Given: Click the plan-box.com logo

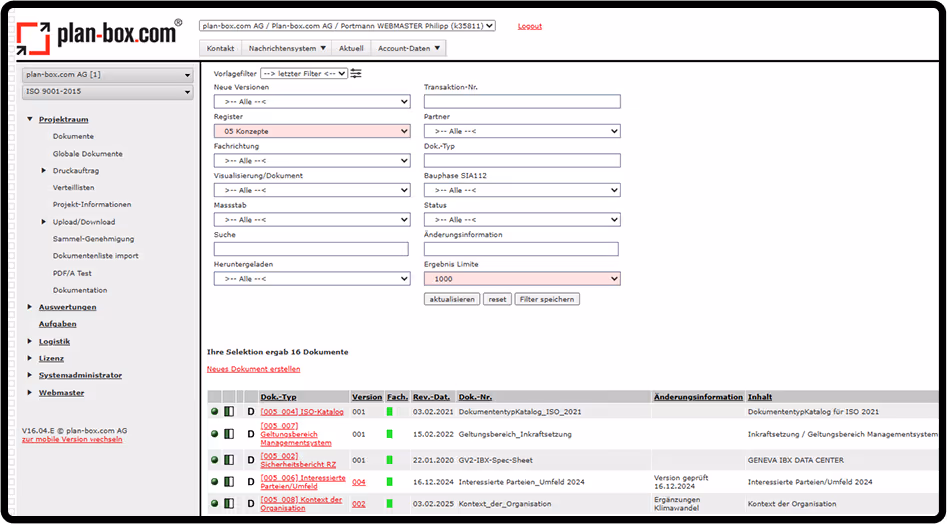Looking at the screenshot, I should pyautogui.click(x=100, y=36).
